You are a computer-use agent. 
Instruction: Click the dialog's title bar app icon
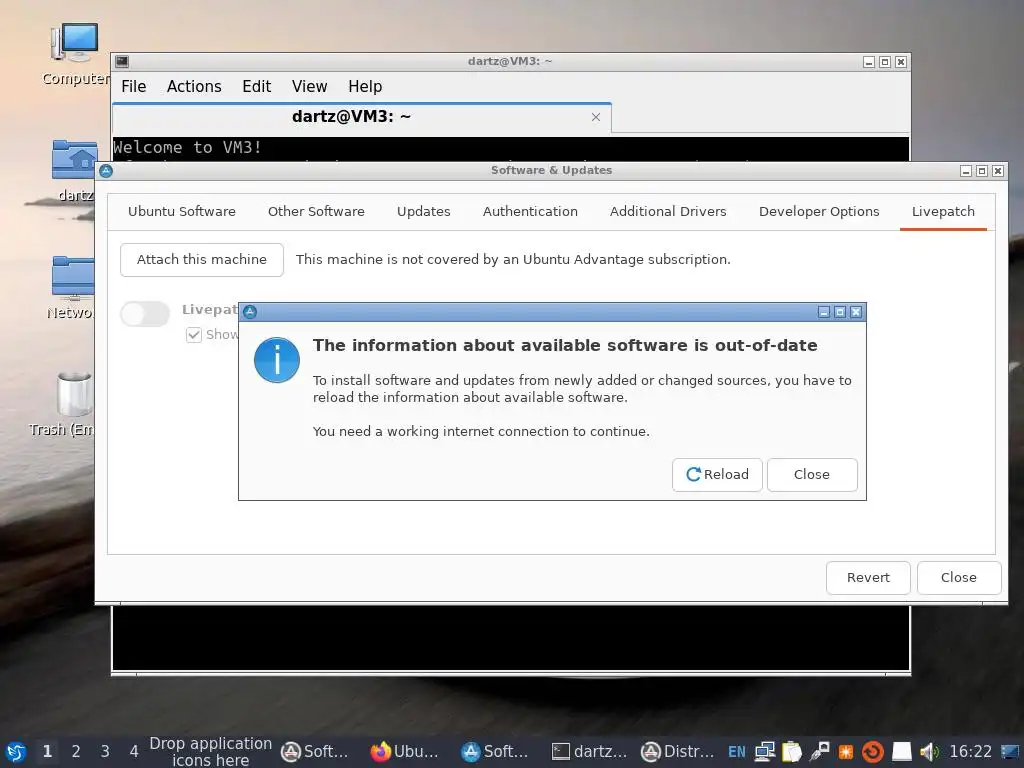click(249, 312)
